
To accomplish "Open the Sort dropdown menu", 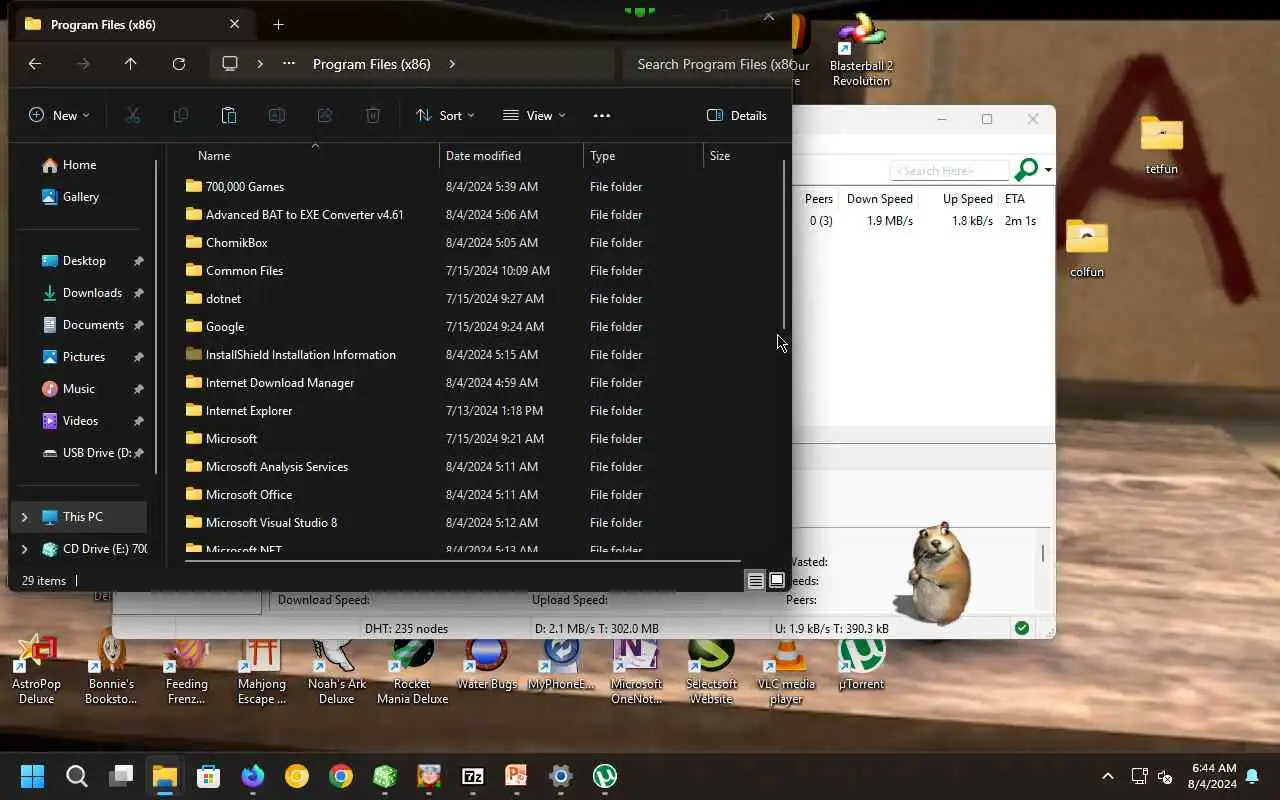I will 446,116.
